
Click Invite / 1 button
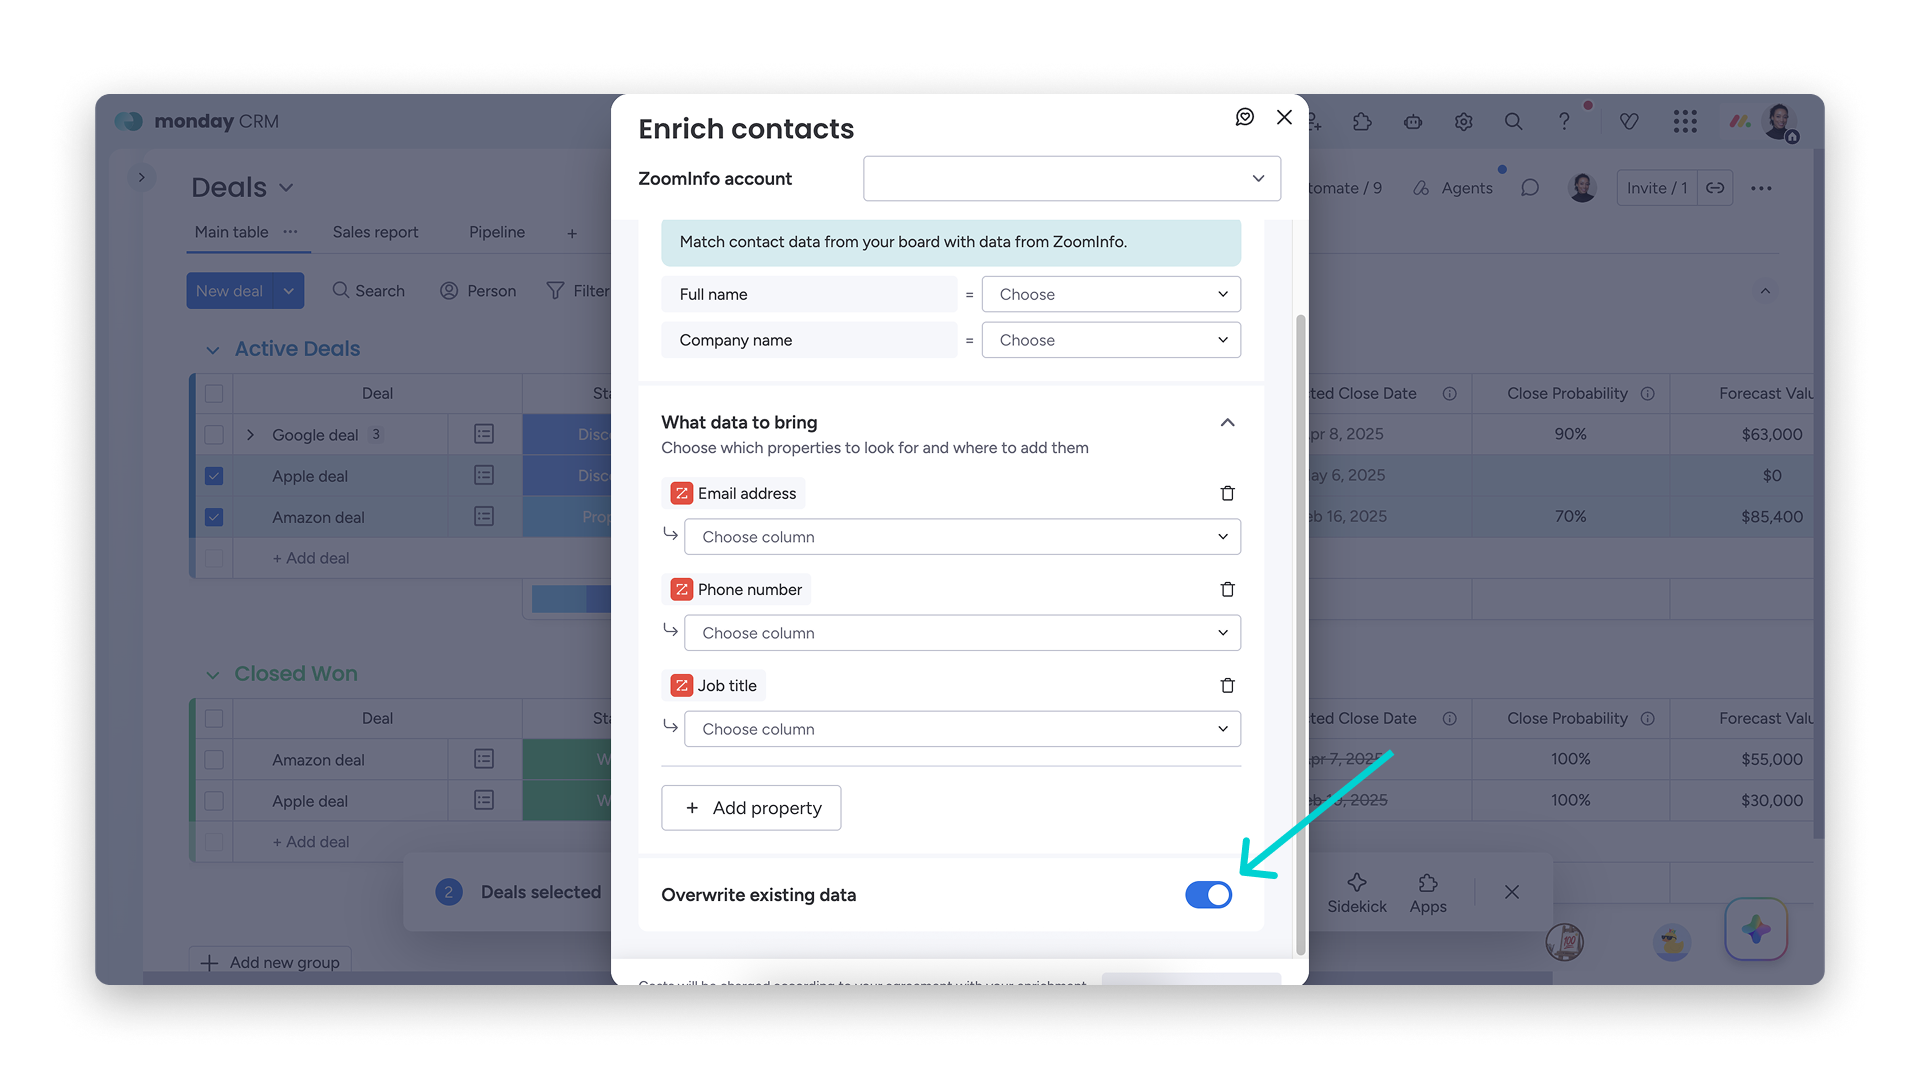coord(1657,188)
